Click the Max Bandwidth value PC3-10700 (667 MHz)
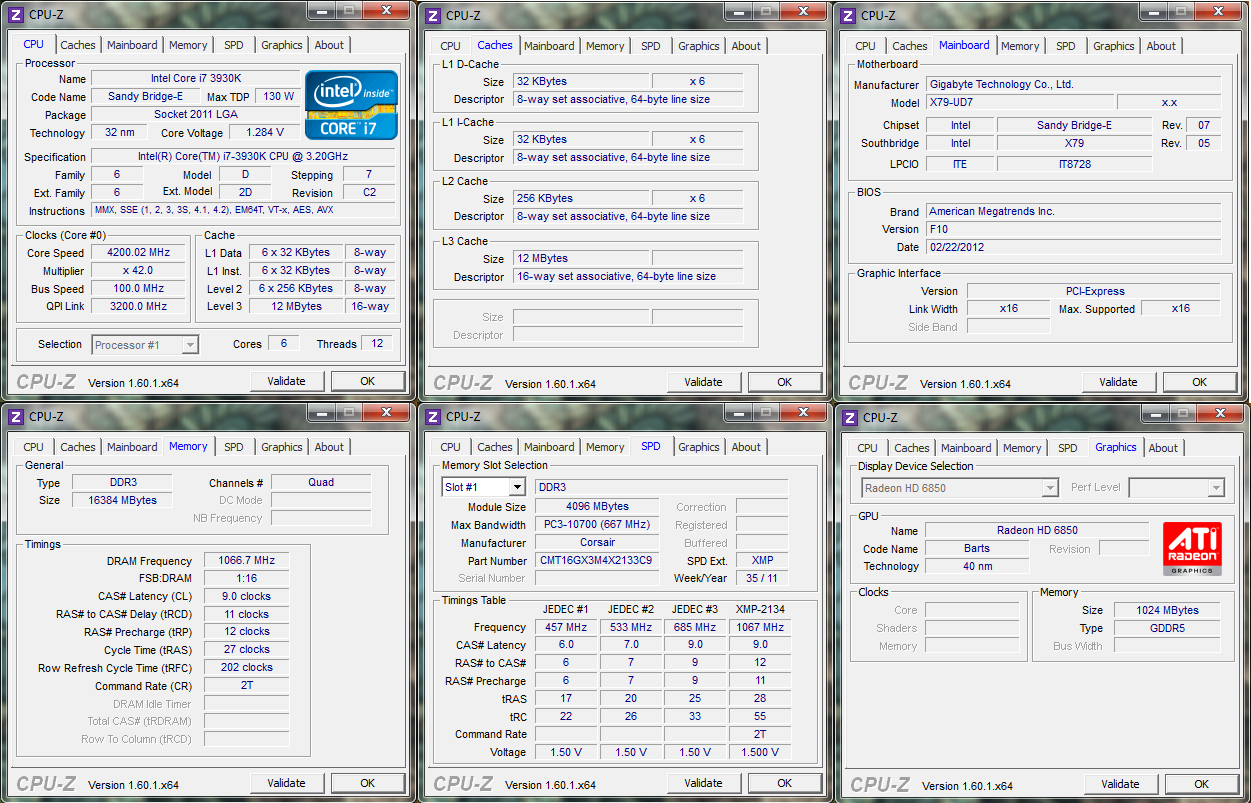 pos(598,525)
